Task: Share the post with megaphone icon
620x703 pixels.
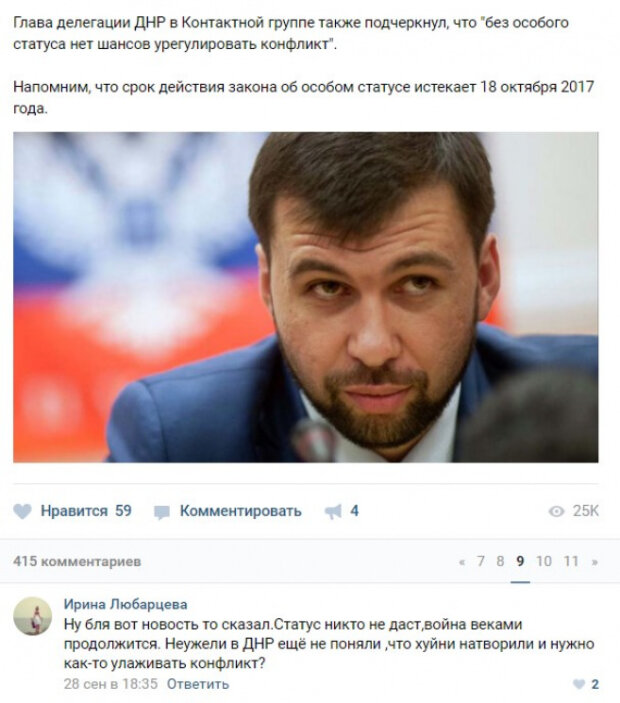Action: click(x=333, y=512)
